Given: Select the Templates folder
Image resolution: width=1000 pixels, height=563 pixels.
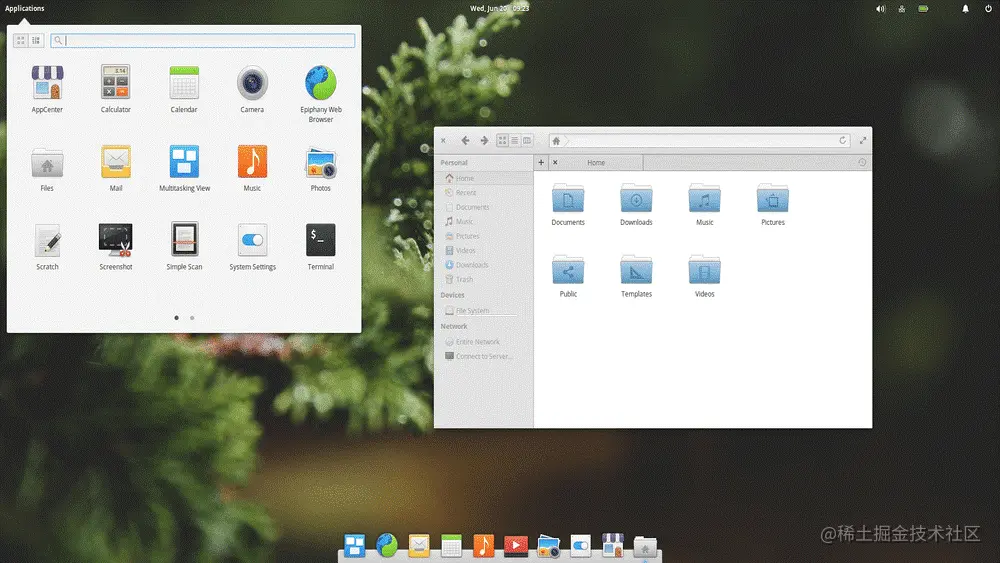Looking at the screenshot, I should coord(636,276).
